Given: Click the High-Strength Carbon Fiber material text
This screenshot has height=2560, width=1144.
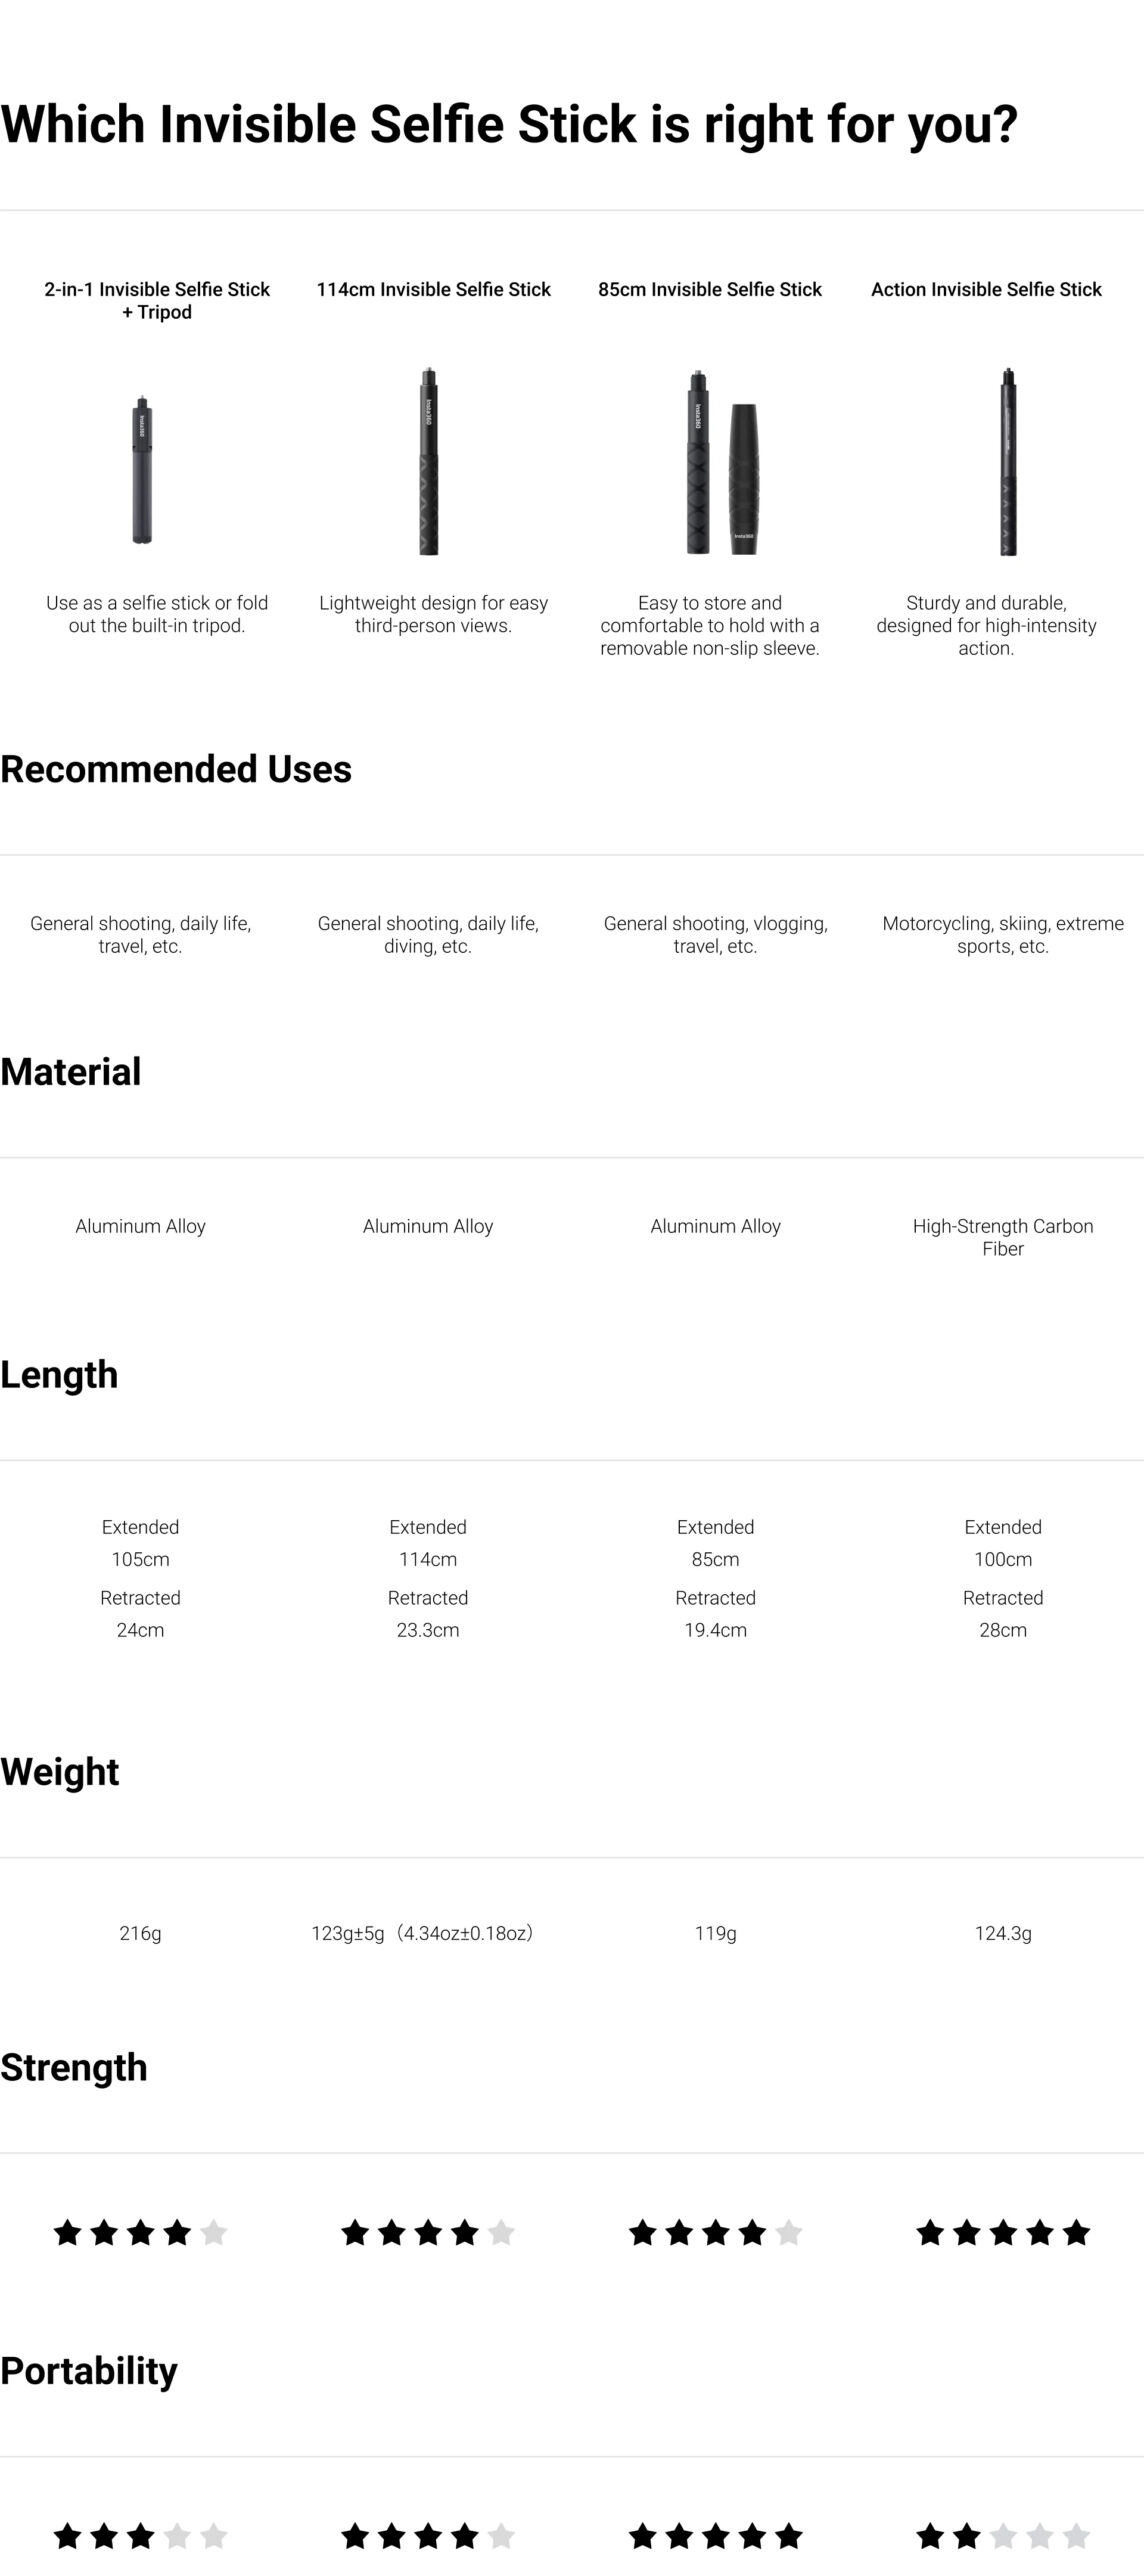Looking at the screenshot, I should (1003, 1237).
